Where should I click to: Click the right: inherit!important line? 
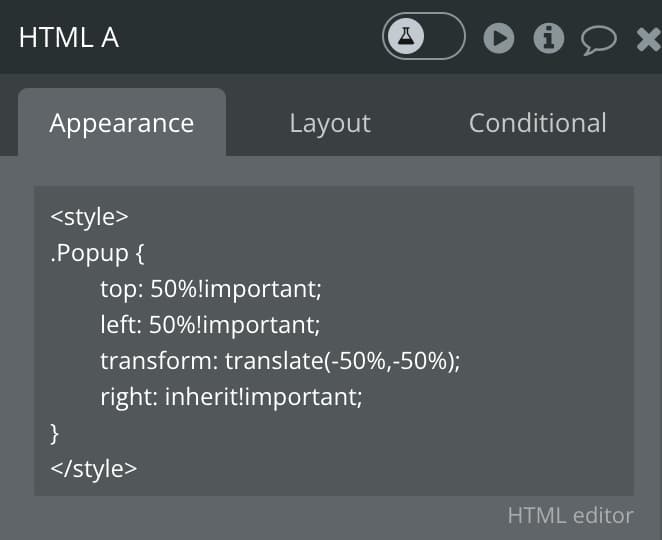click(x=231, y=398)
